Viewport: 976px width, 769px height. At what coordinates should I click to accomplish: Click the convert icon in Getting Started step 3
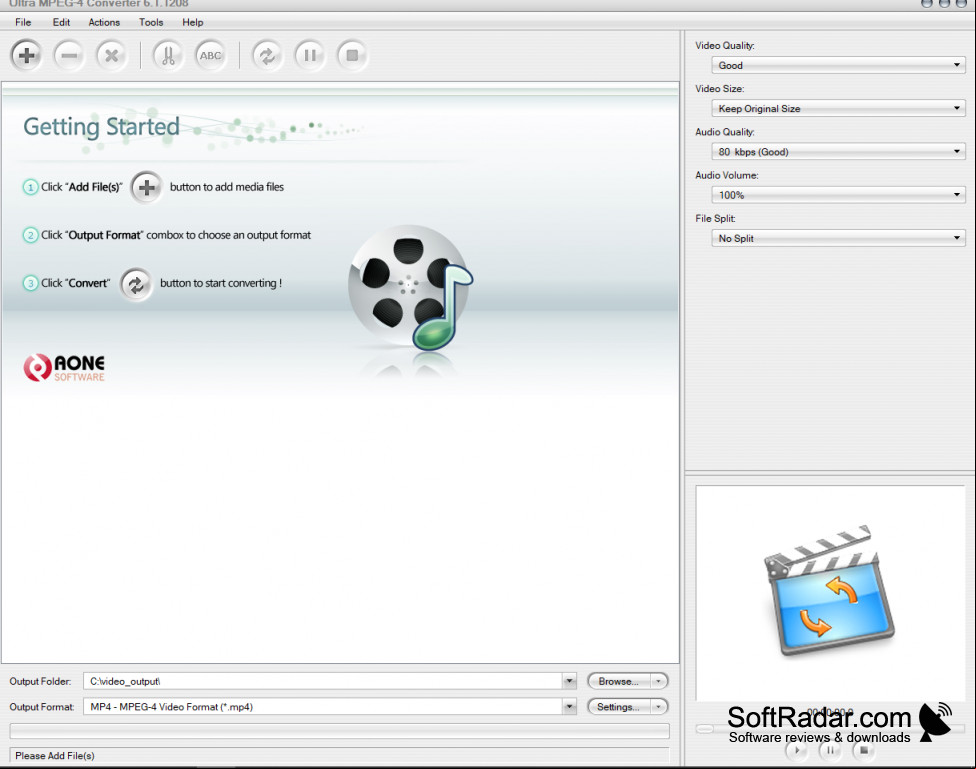(x=136, y=285)
